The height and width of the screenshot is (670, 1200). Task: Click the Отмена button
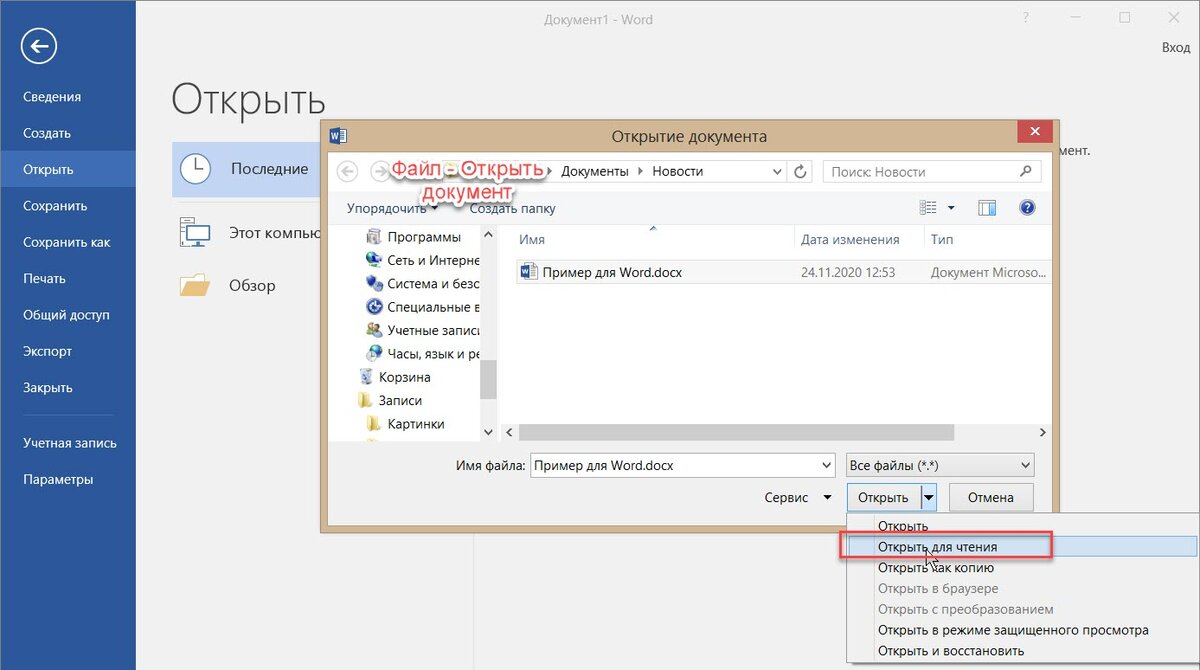click(x=991, y=497)
